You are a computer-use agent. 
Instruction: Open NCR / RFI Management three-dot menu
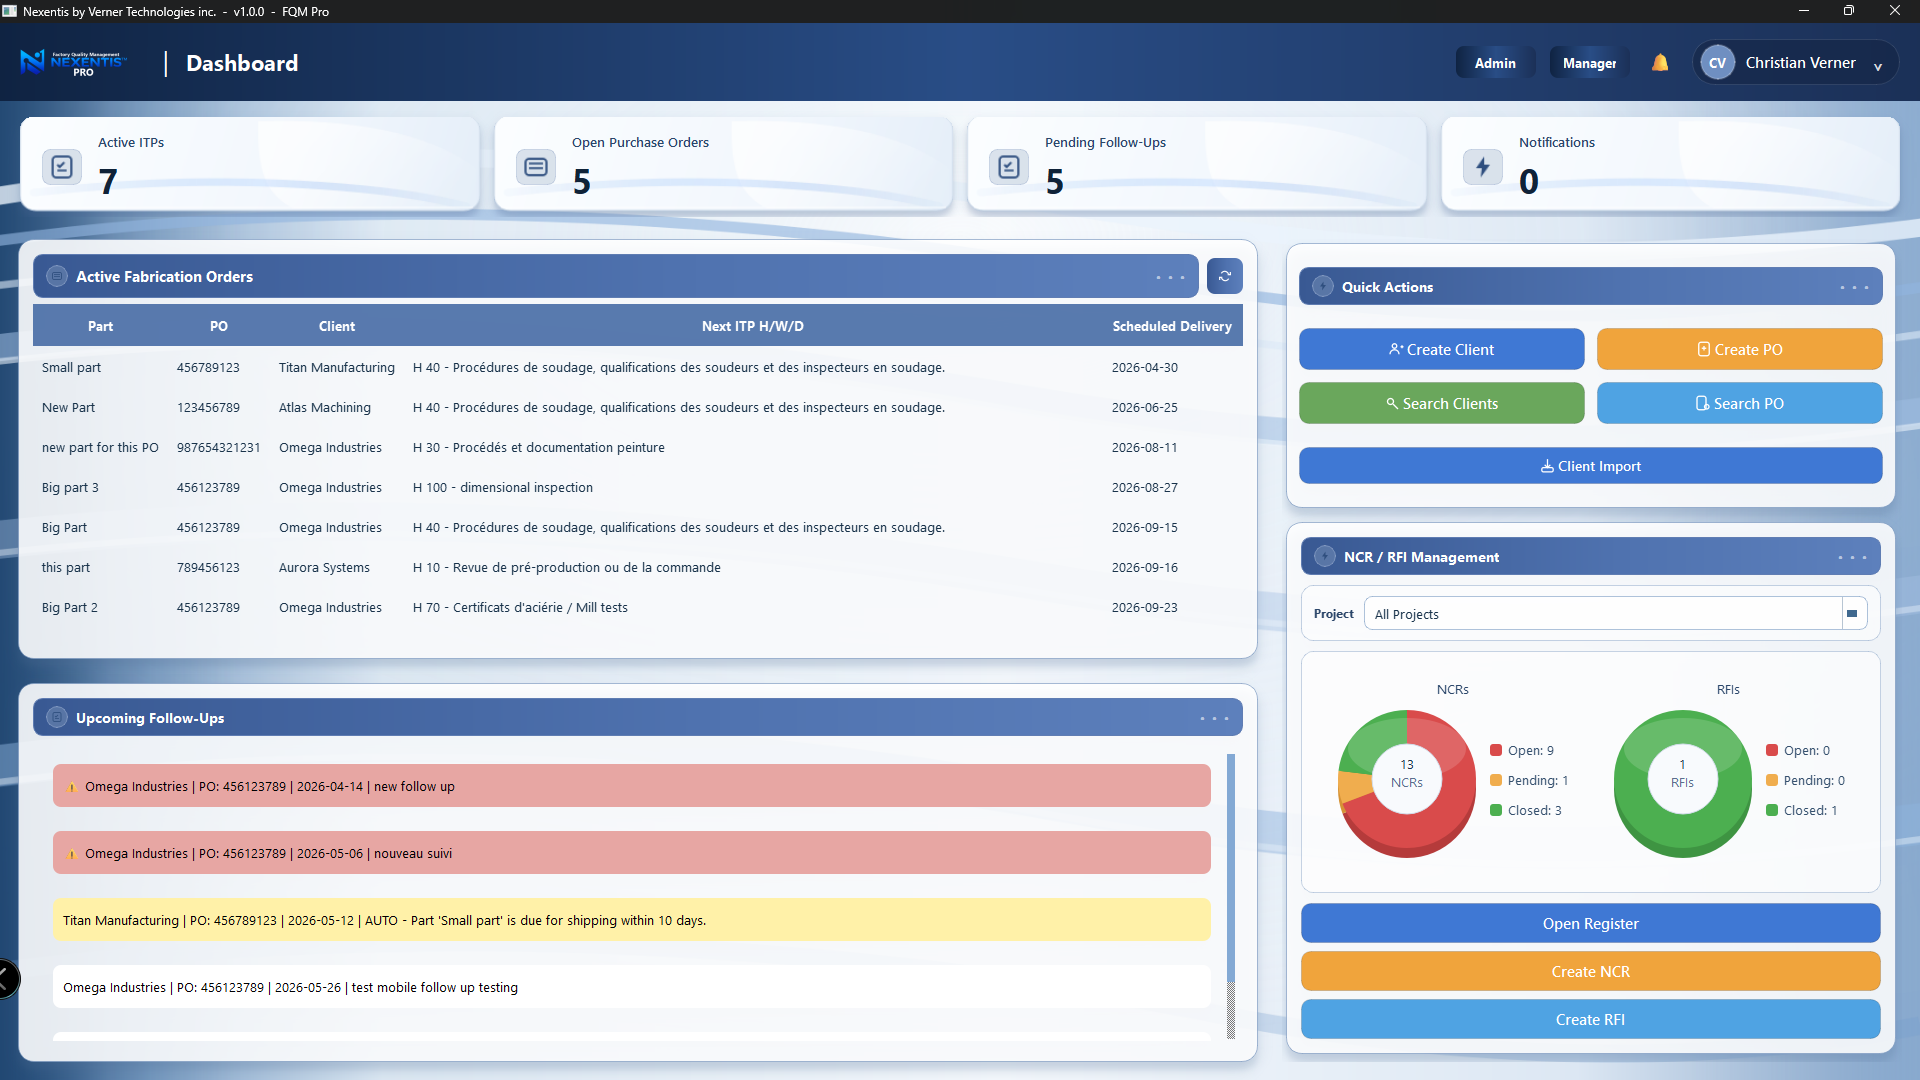[1852, 557]
